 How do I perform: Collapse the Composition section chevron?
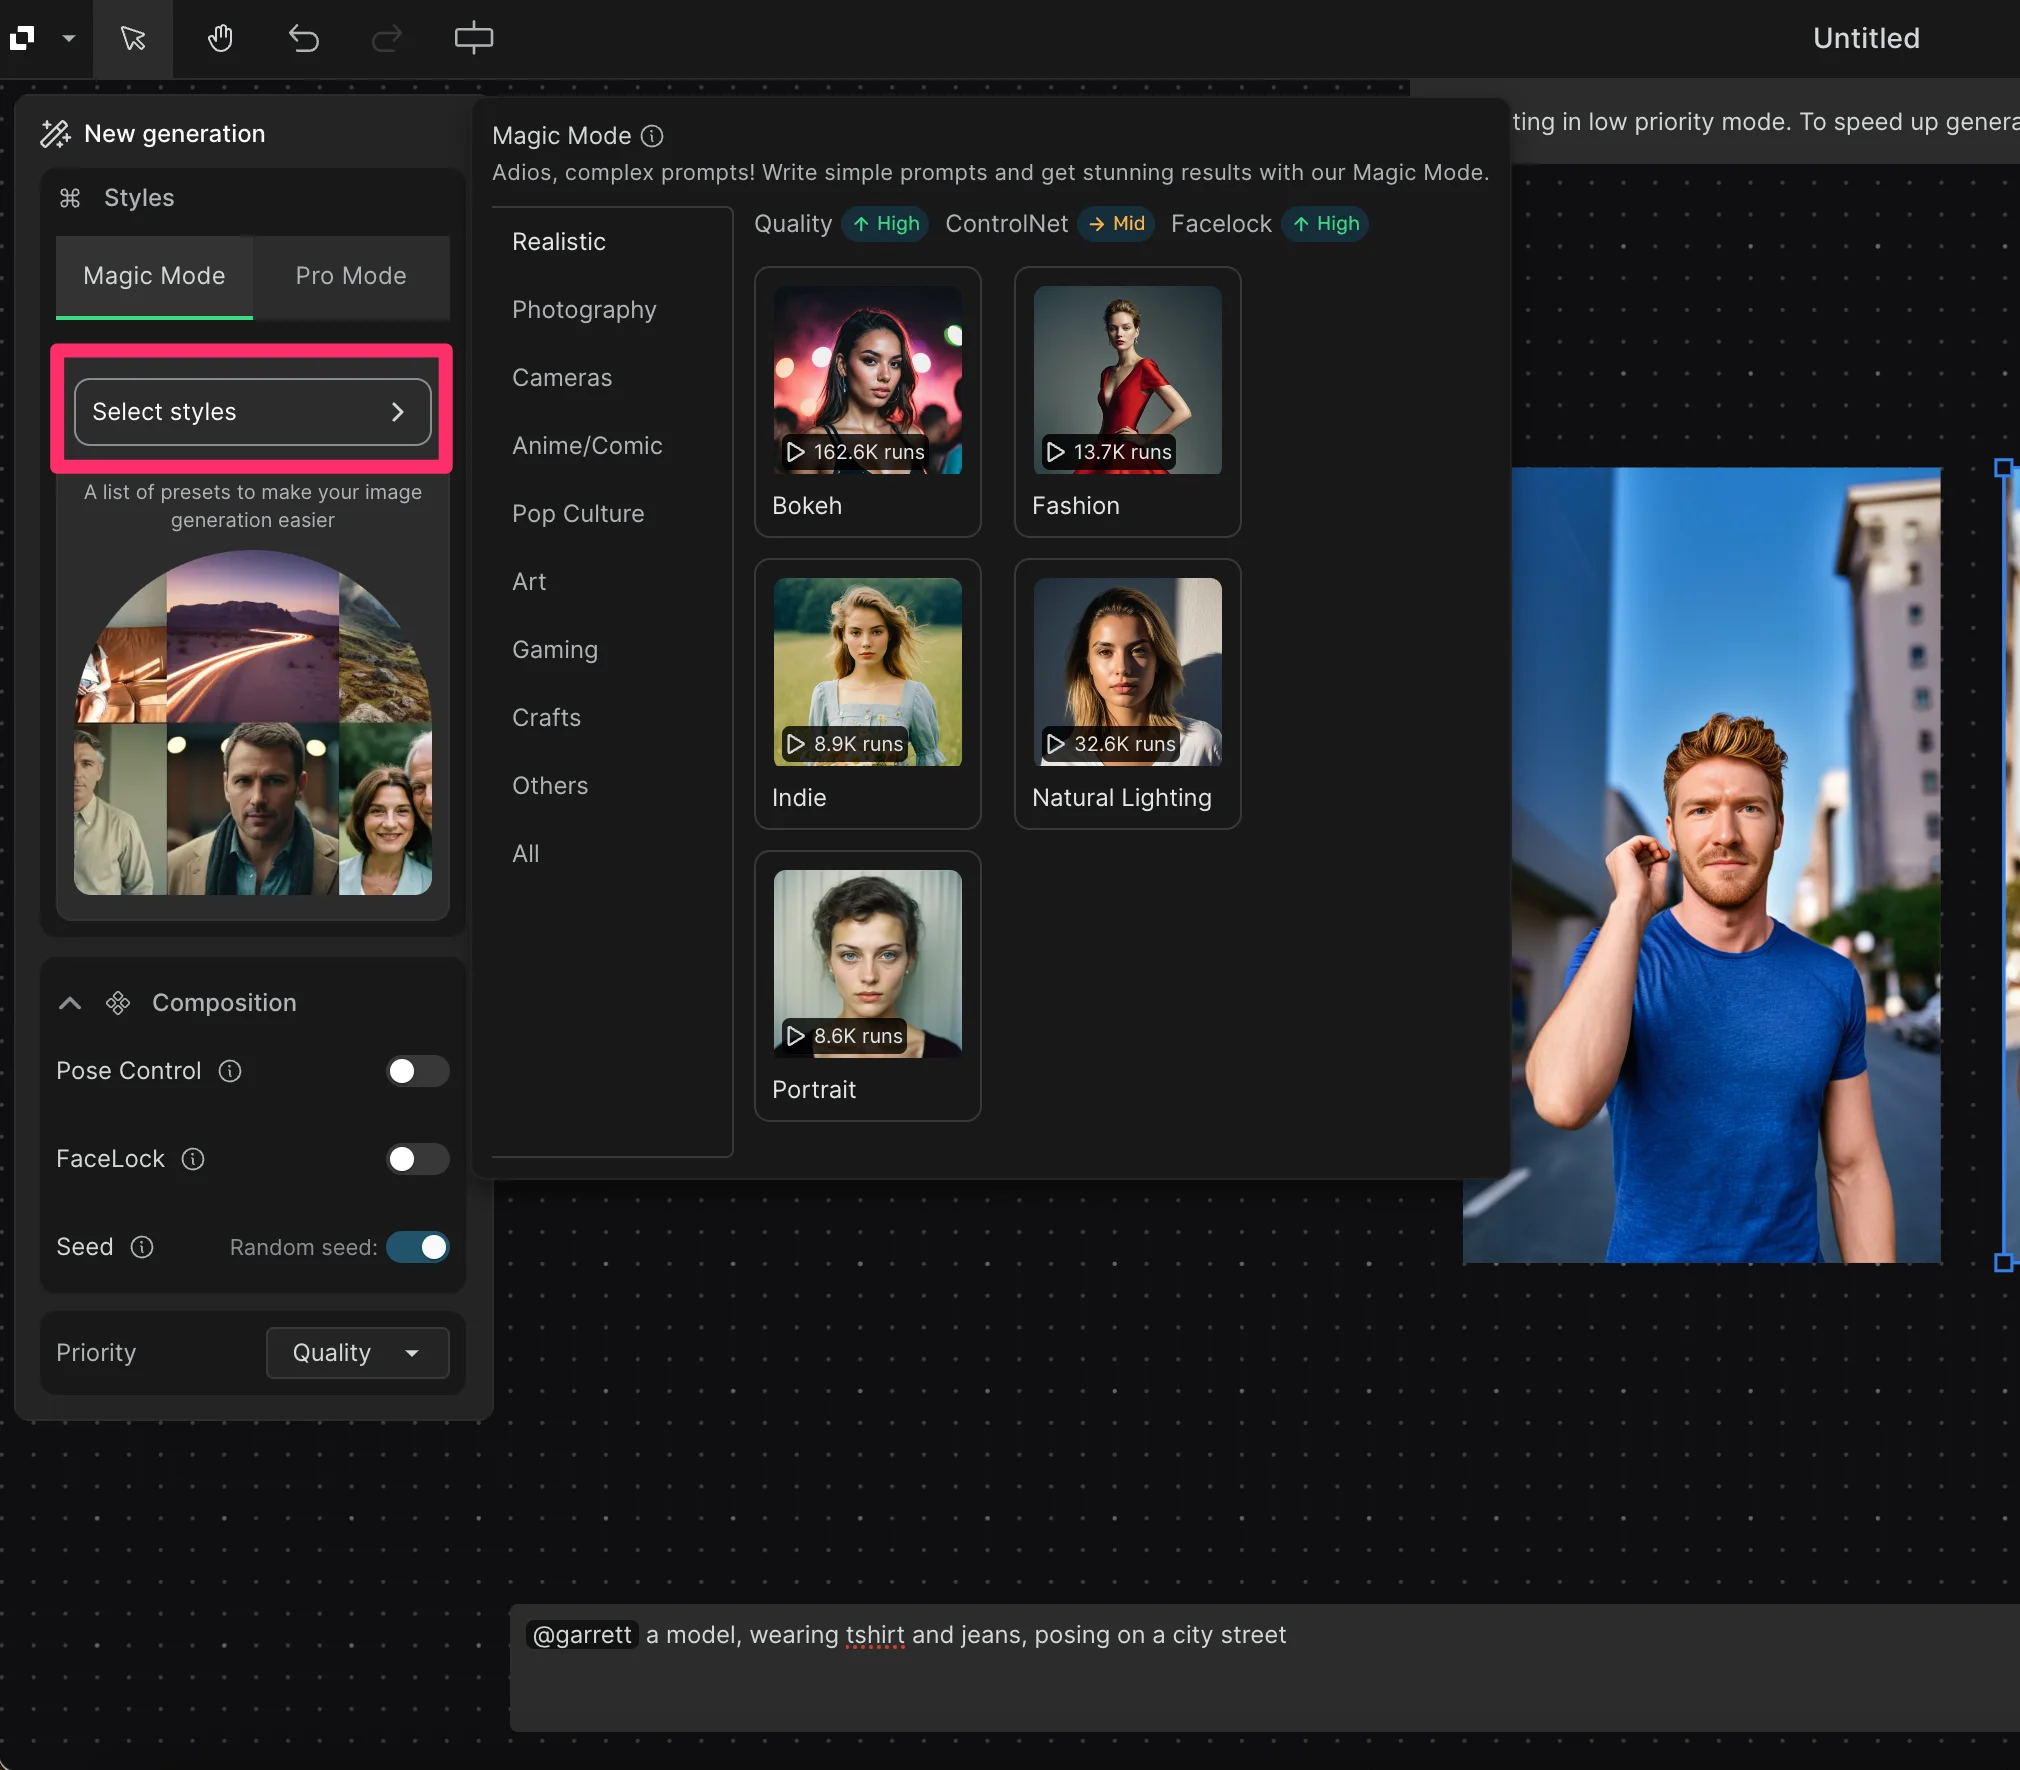pyautogui.click(x=70, y=1003)
